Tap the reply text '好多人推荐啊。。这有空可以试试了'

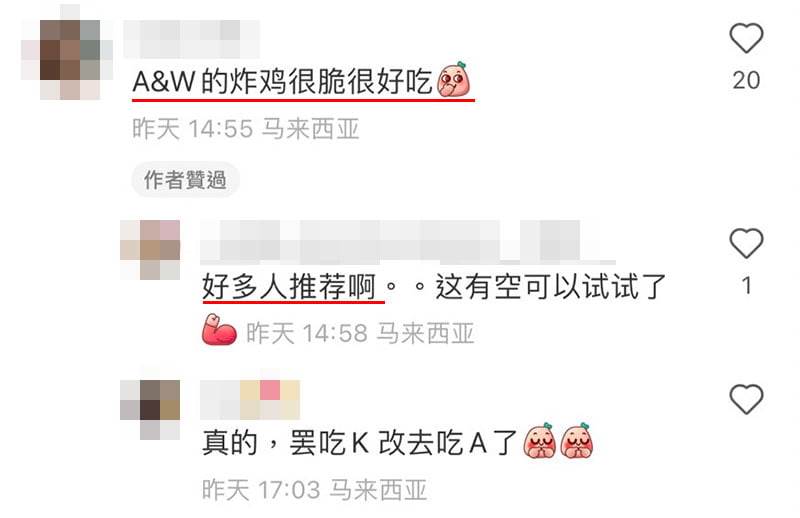click(x=434, y=287)
